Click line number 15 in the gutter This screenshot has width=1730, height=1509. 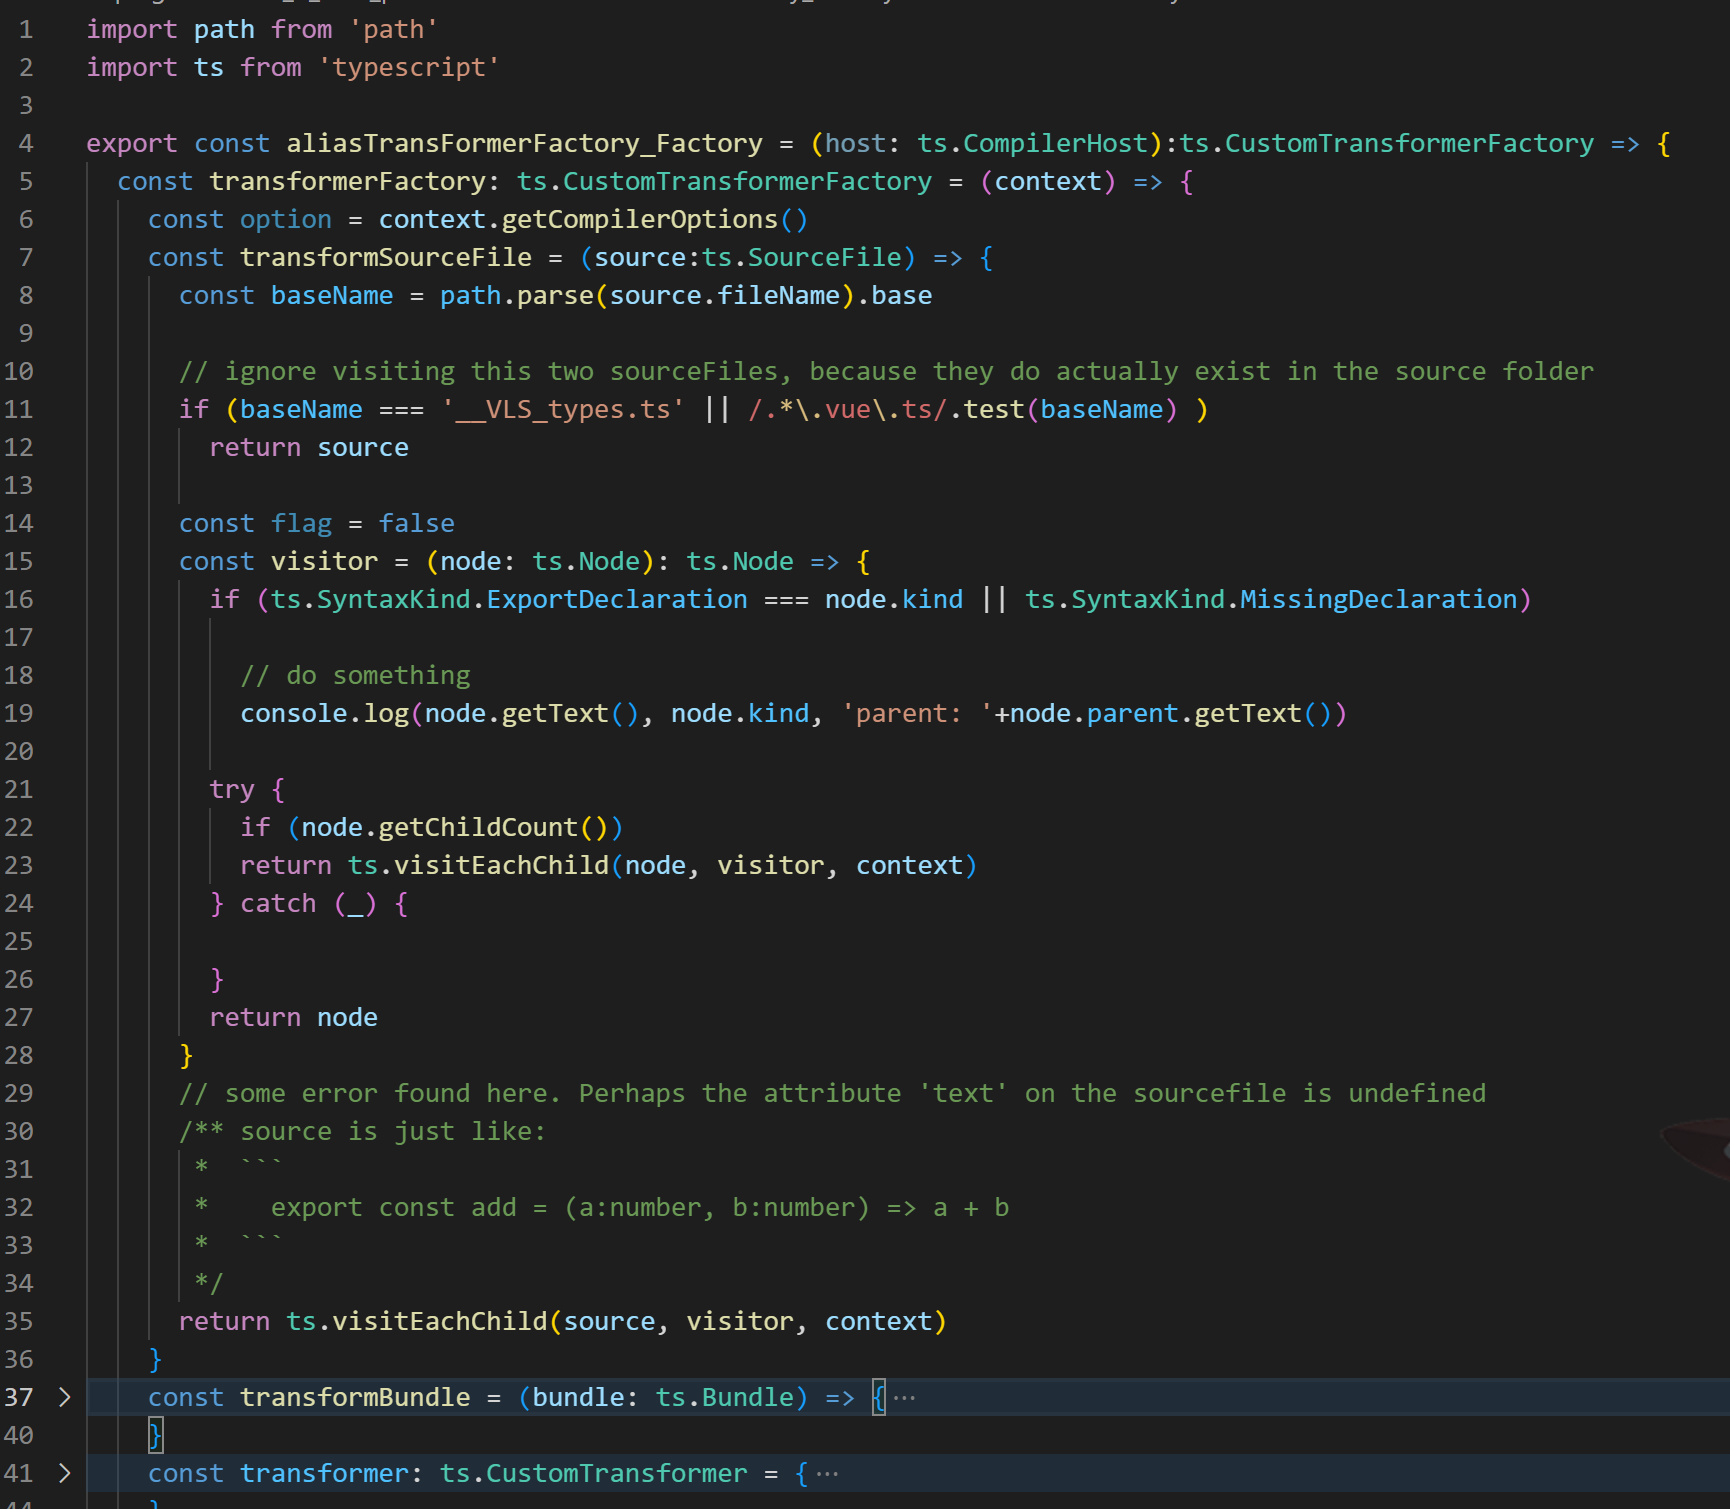click(19, 561)
